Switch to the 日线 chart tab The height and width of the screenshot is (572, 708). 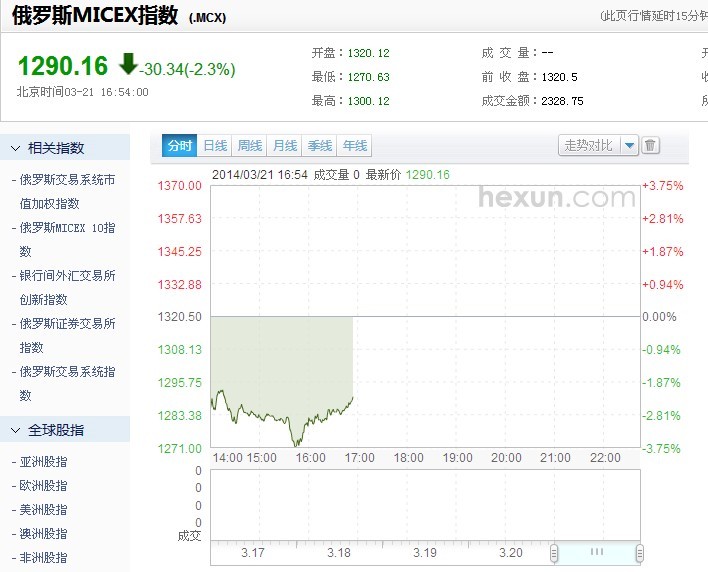(215, 146)
